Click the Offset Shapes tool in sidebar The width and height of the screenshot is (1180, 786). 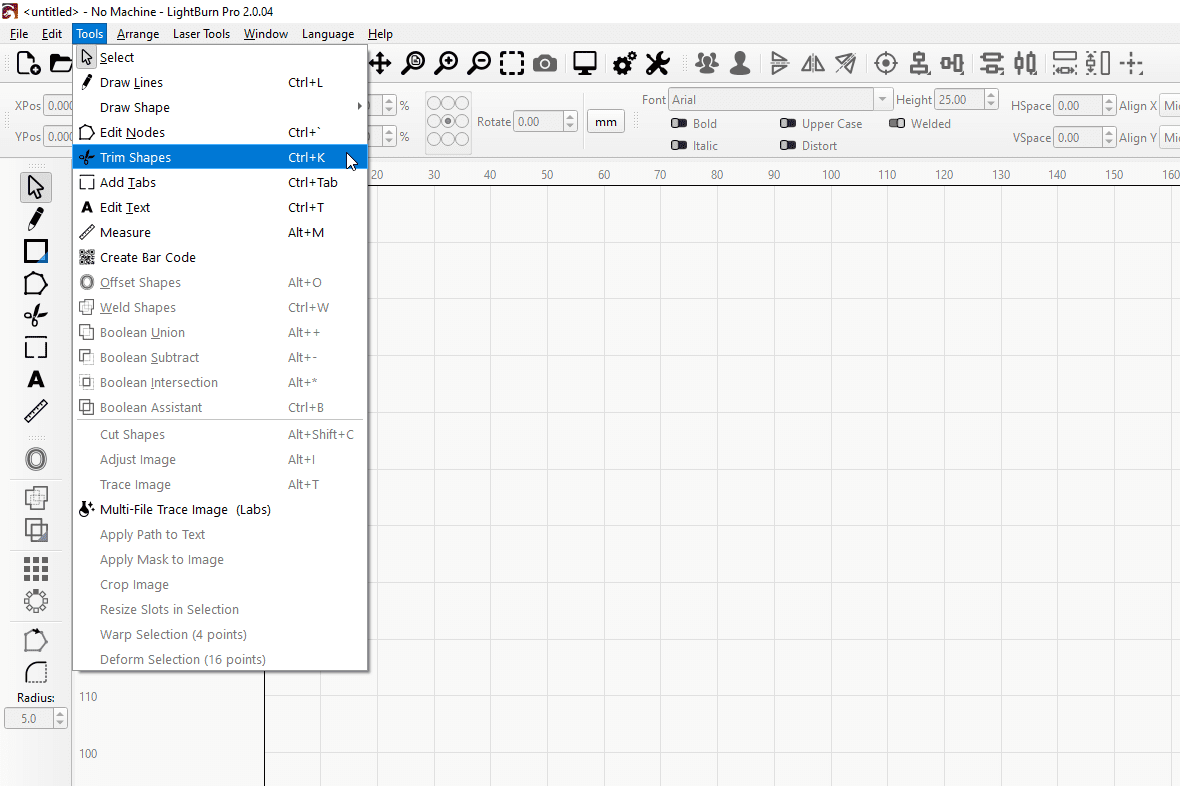click(35, 459)
